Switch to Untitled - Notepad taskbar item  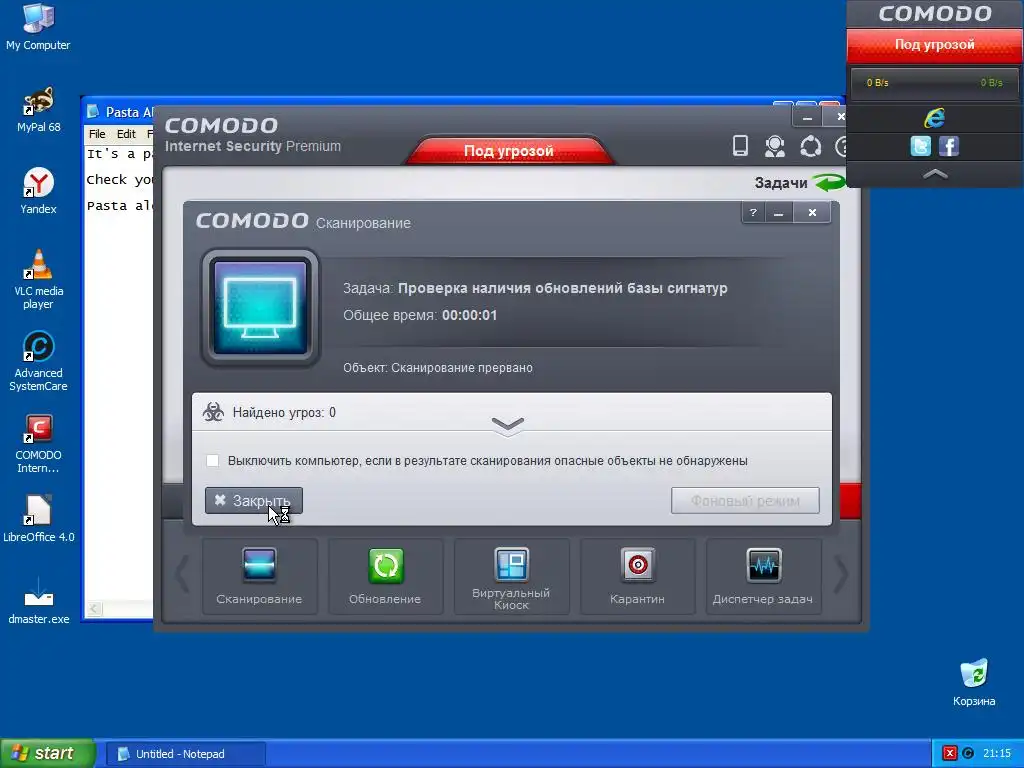point(185,754)
